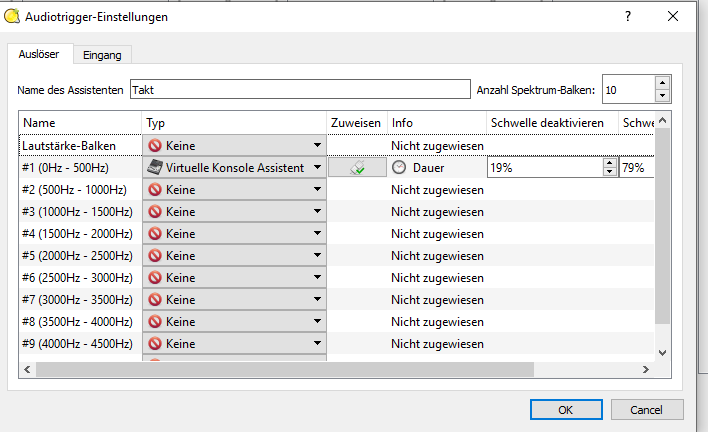
Task: Select the Auslöser tab
Action: click(x=37, y=55)
